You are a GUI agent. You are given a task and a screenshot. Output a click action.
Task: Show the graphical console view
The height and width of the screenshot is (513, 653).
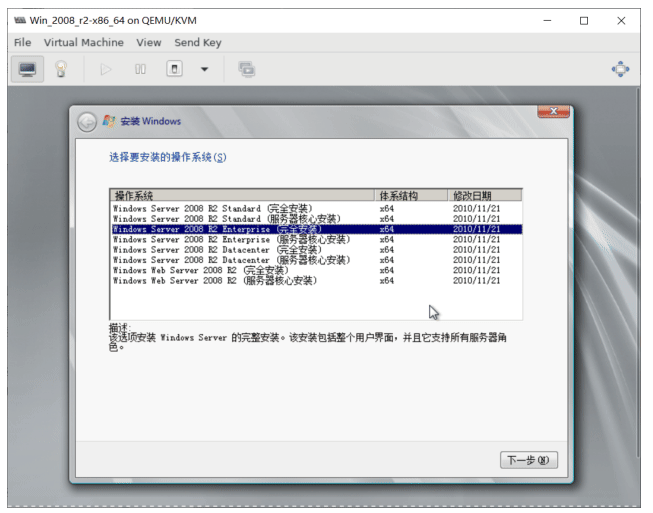tap(27, 69)
